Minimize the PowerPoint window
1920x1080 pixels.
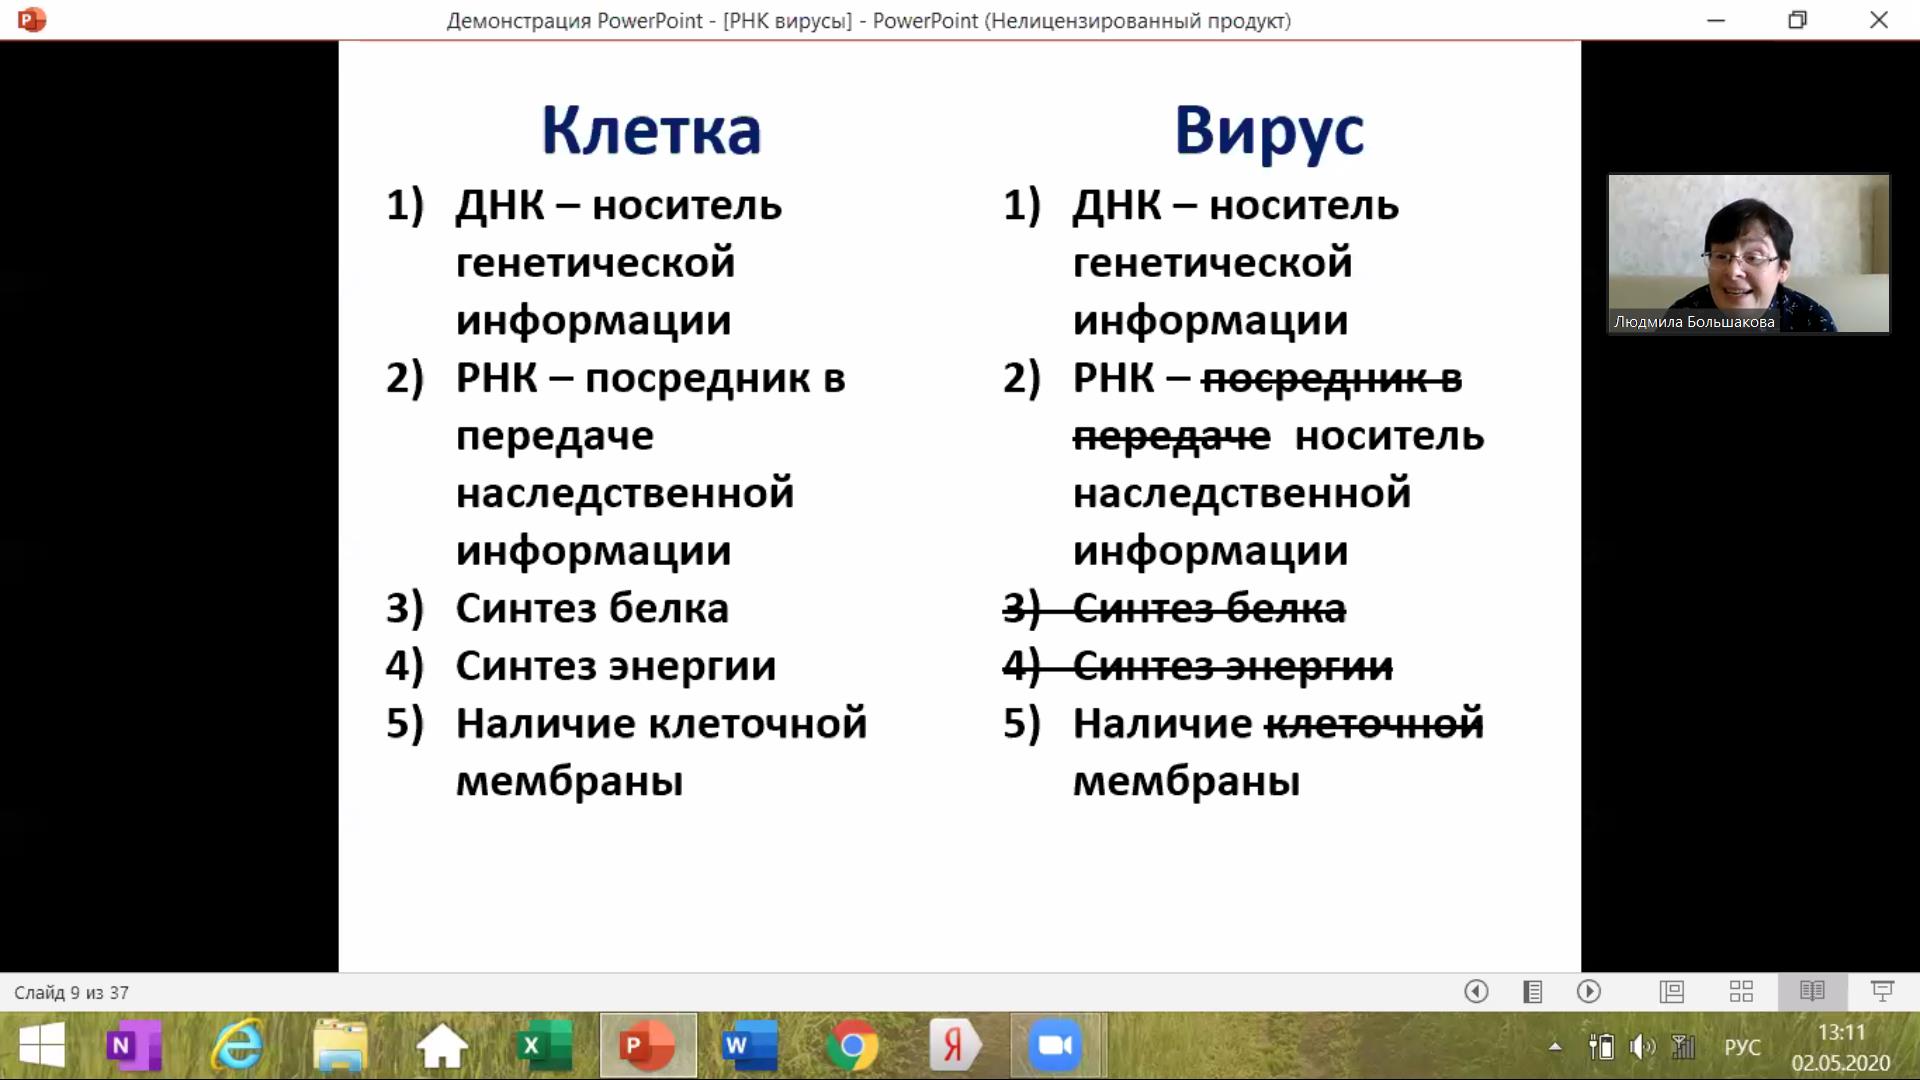coord(1716,20)
